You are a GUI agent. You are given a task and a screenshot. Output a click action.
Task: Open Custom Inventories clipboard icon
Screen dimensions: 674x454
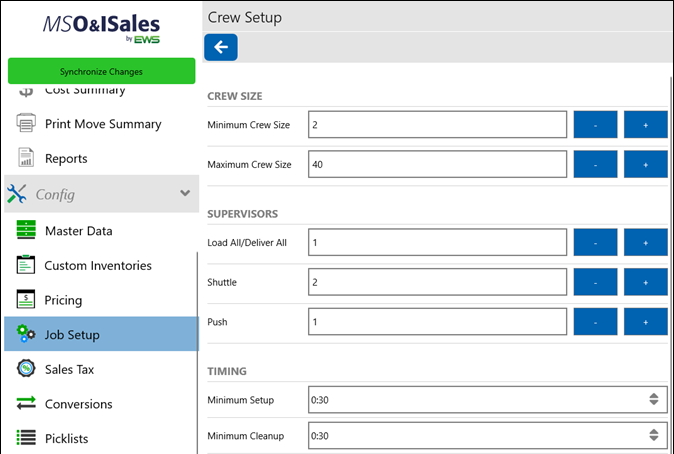click(27, 265)
